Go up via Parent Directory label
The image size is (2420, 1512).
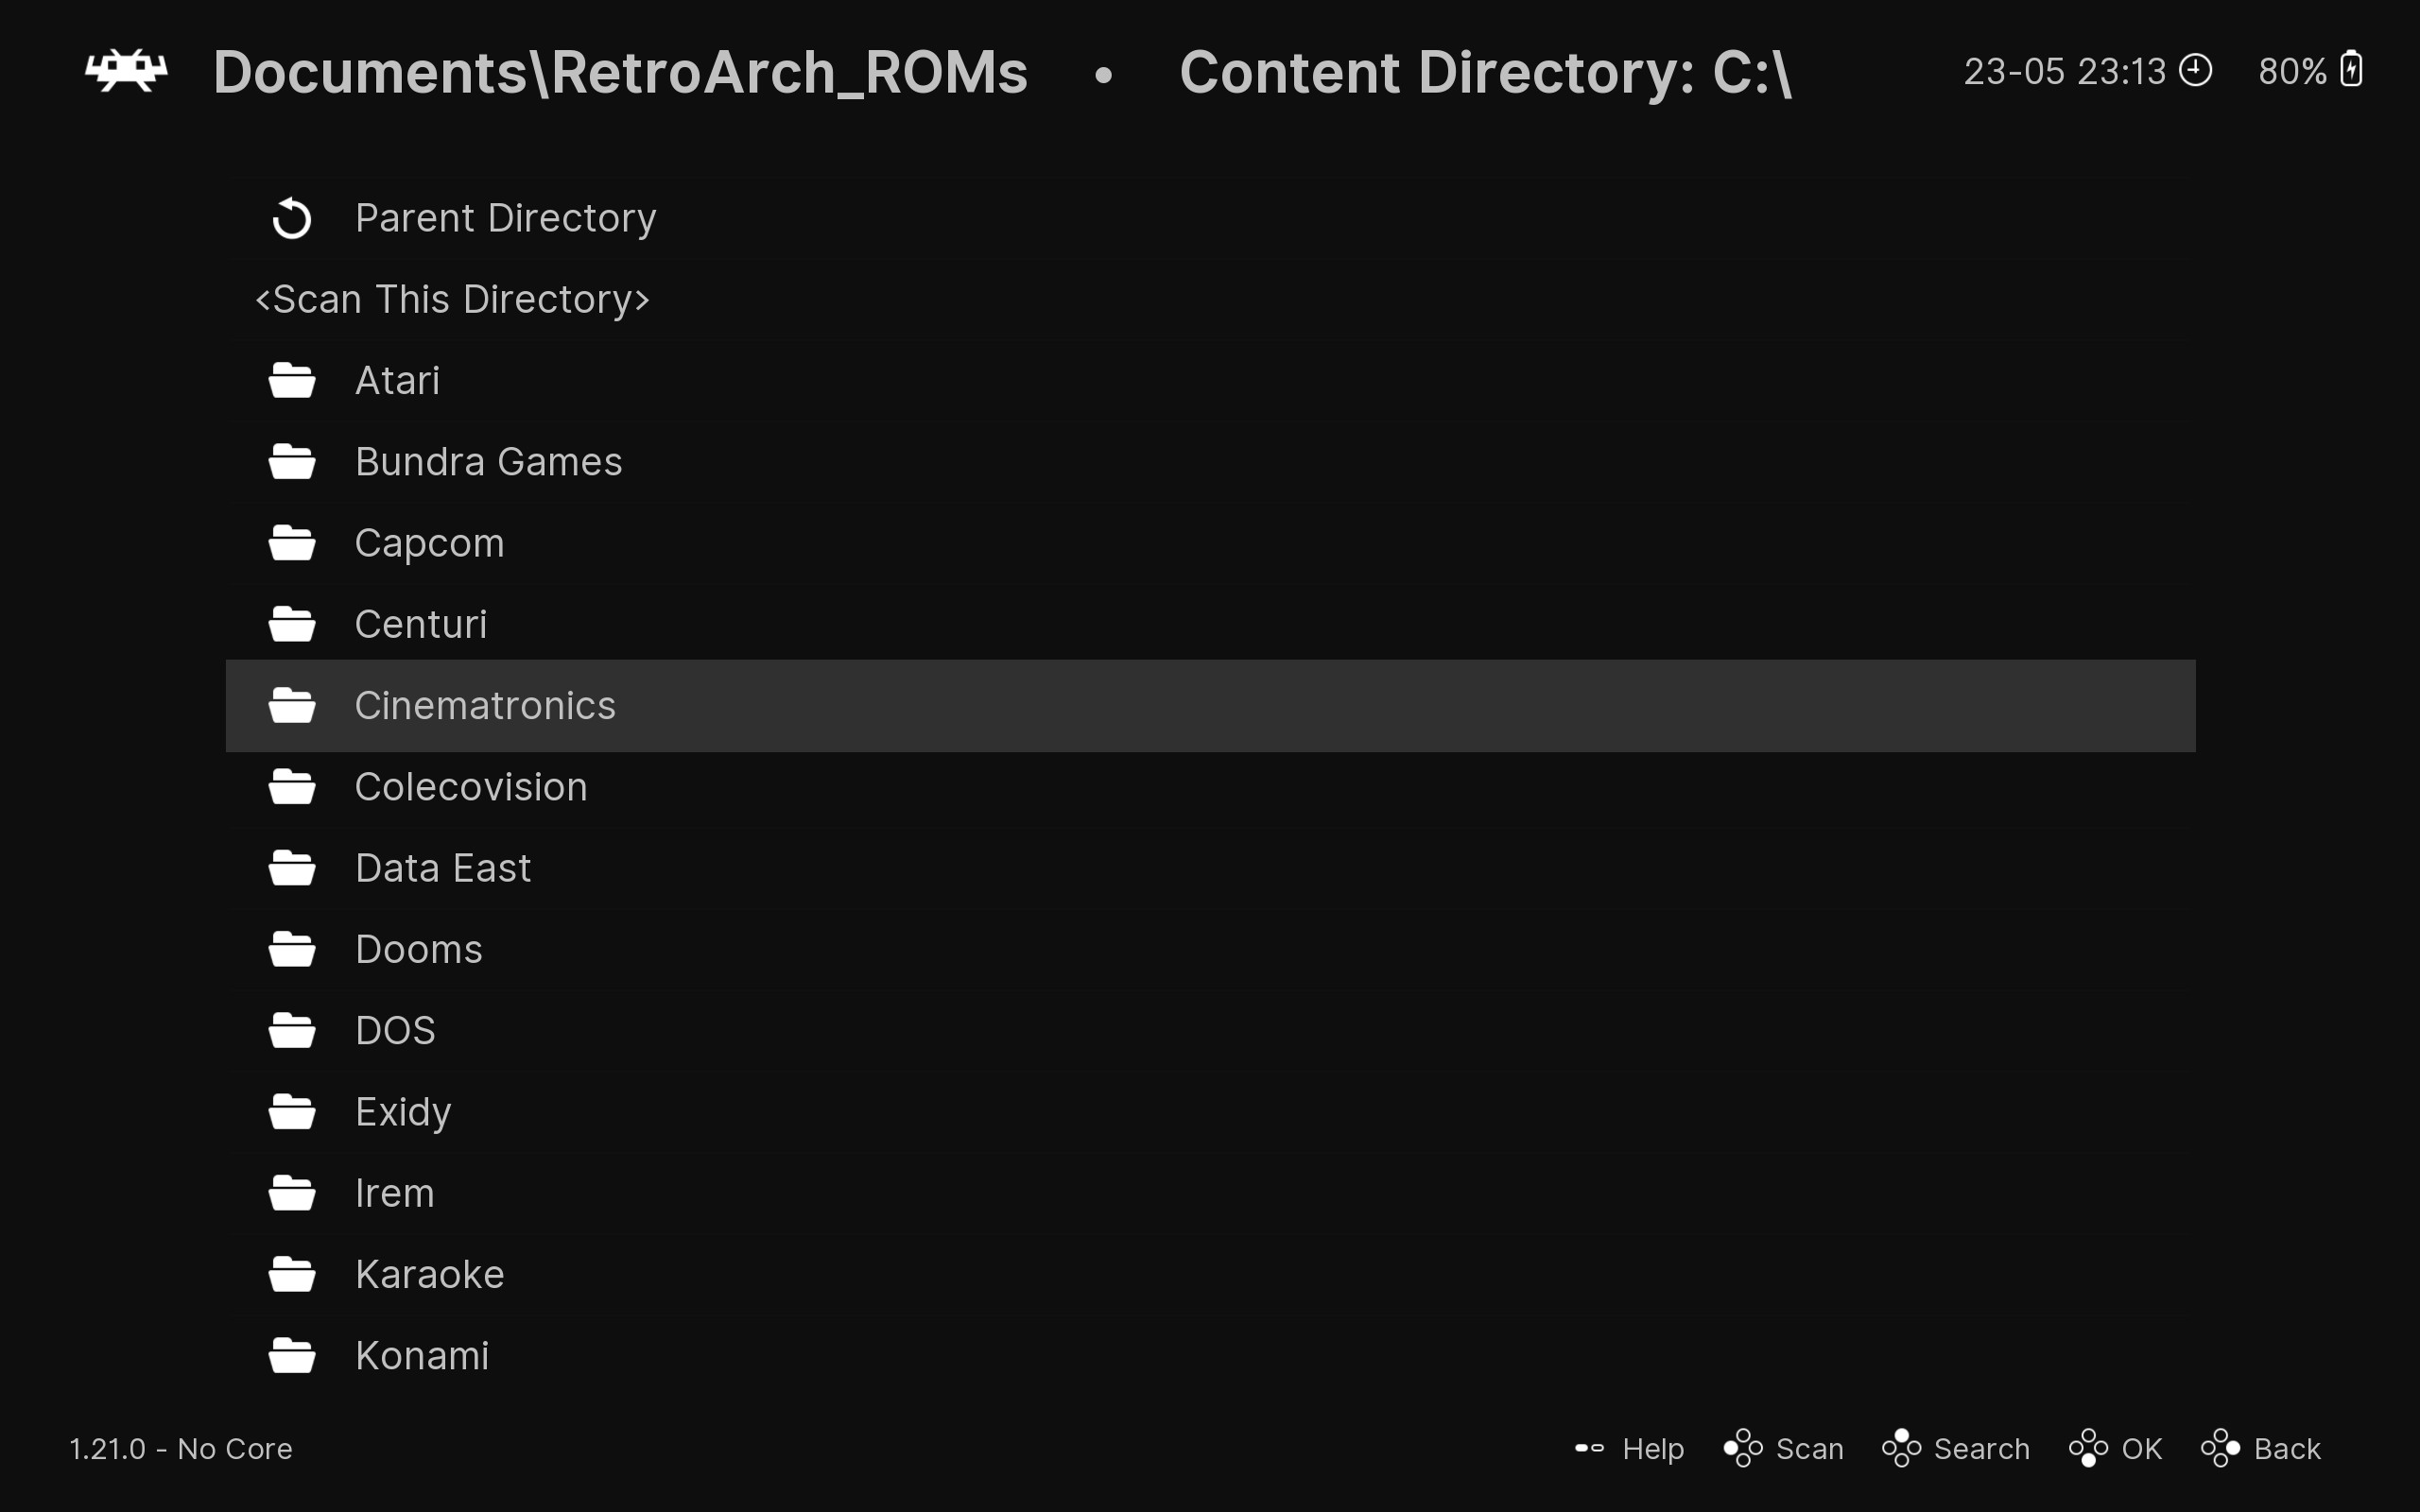[x=506, y=218]
